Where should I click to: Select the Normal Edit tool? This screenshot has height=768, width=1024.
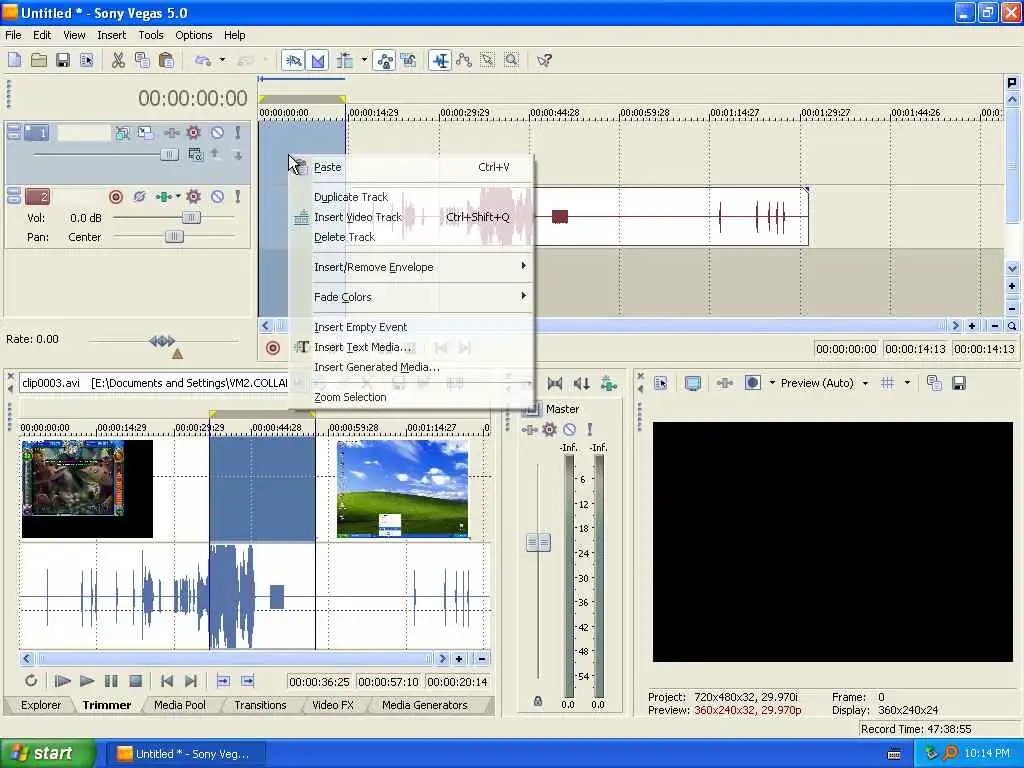coord(441,60)
